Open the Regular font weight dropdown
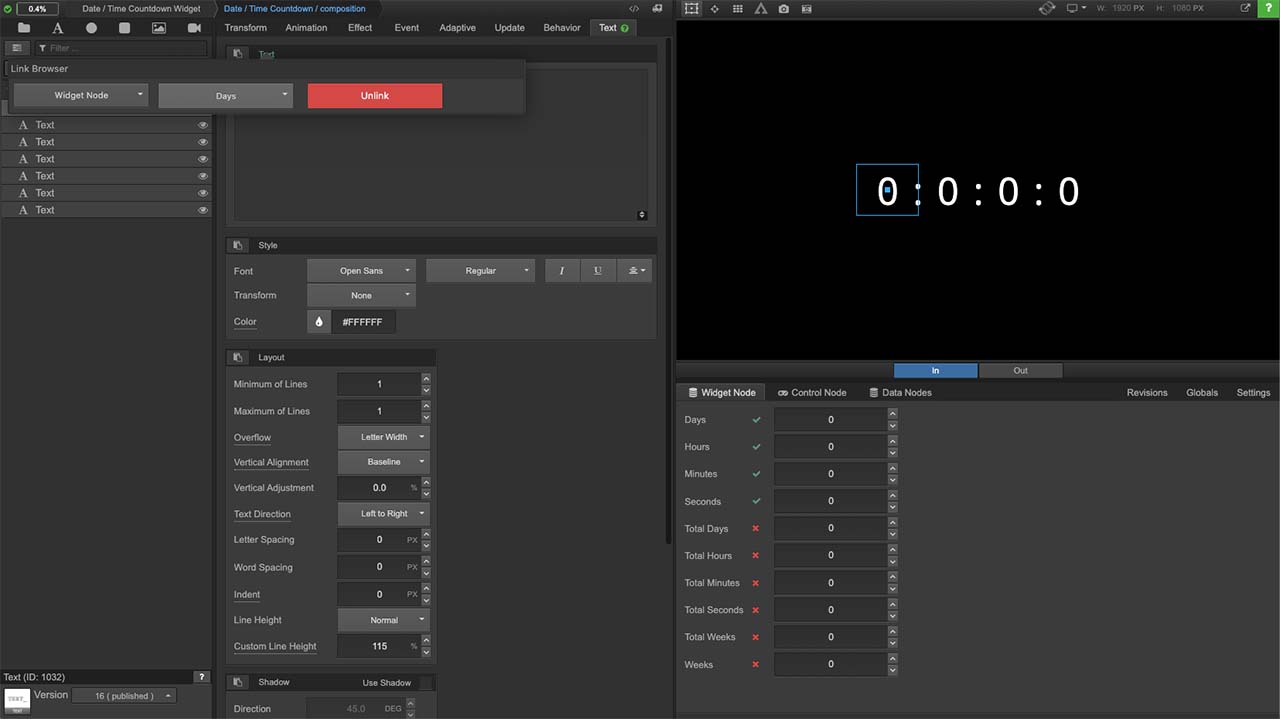The height and width of the screenshot is (719, 1280). (480, 271)
